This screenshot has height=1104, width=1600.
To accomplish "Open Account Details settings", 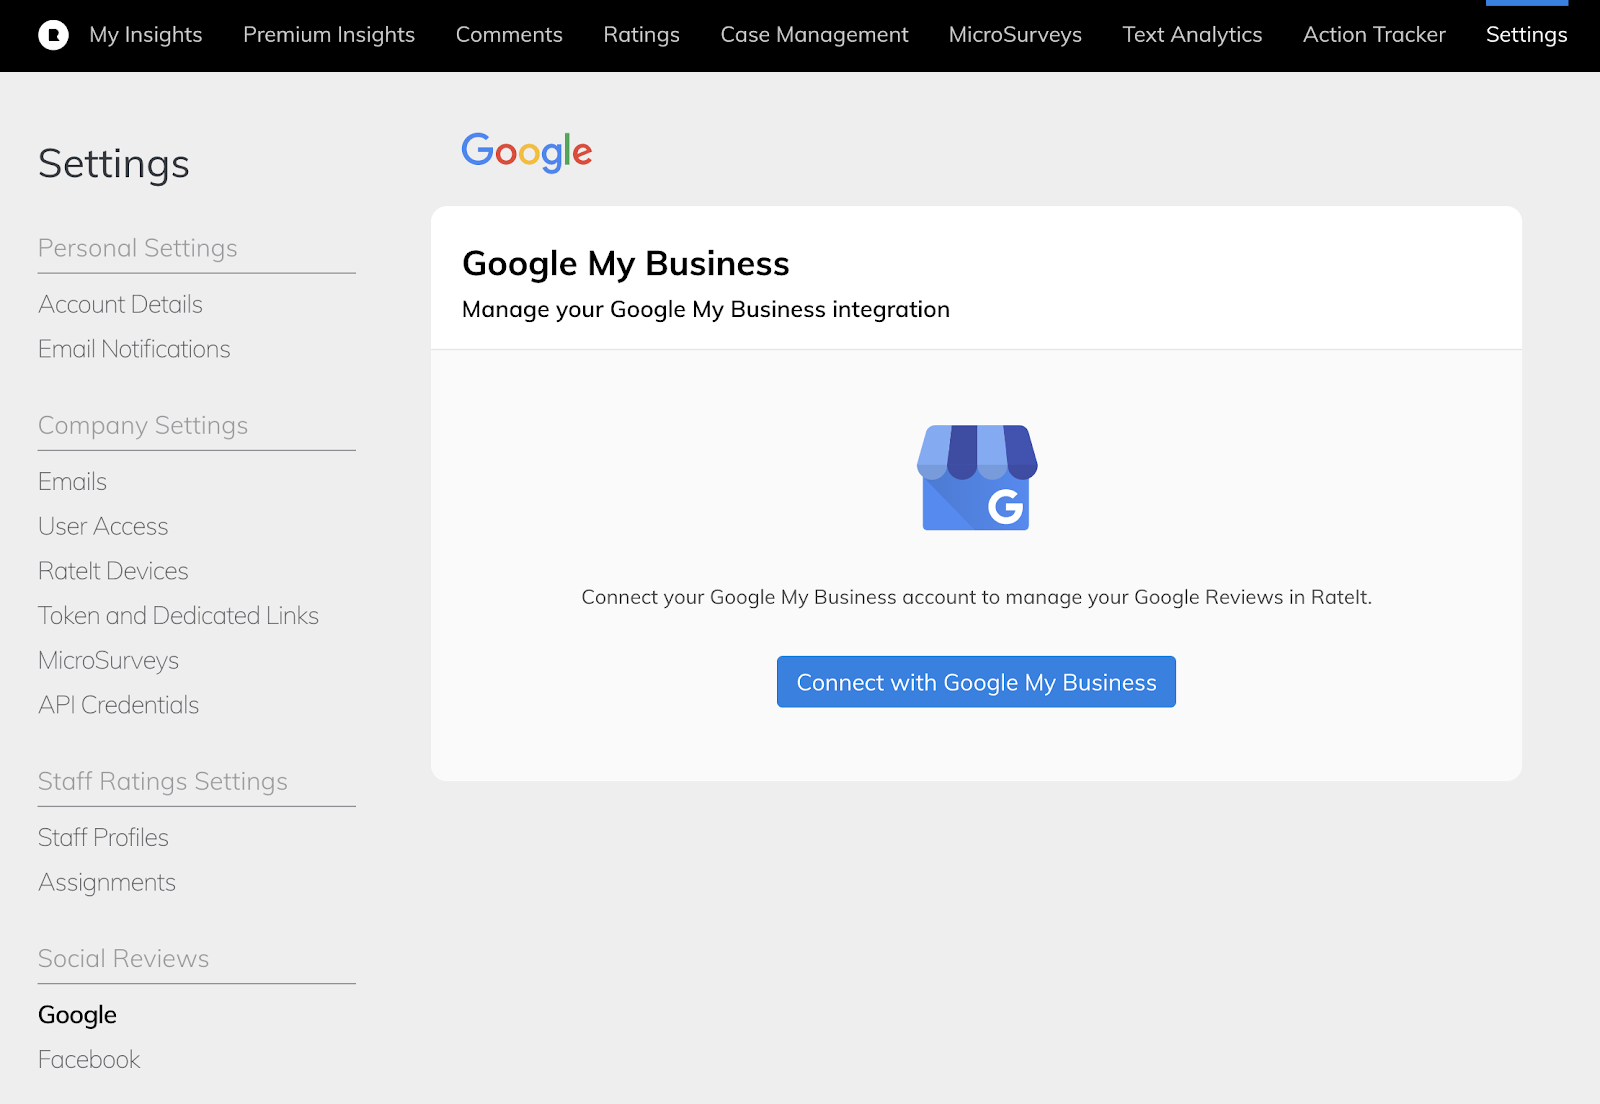I will (120, 304).
